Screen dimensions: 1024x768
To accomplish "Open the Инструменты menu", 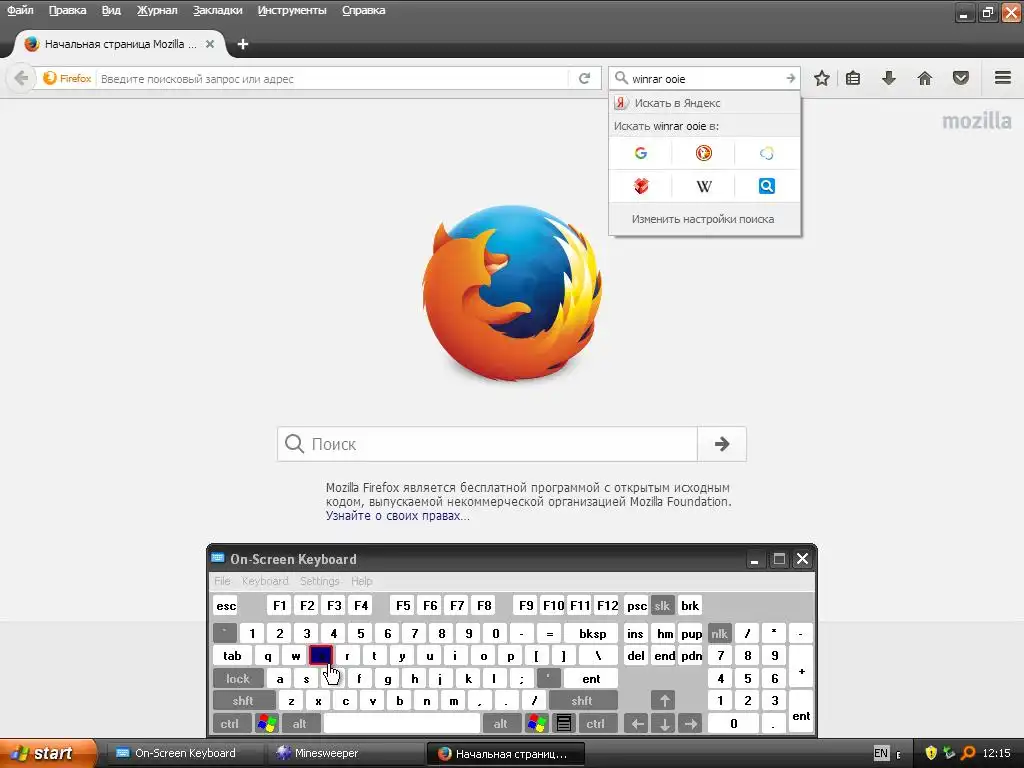I will (x=292, y=10).
